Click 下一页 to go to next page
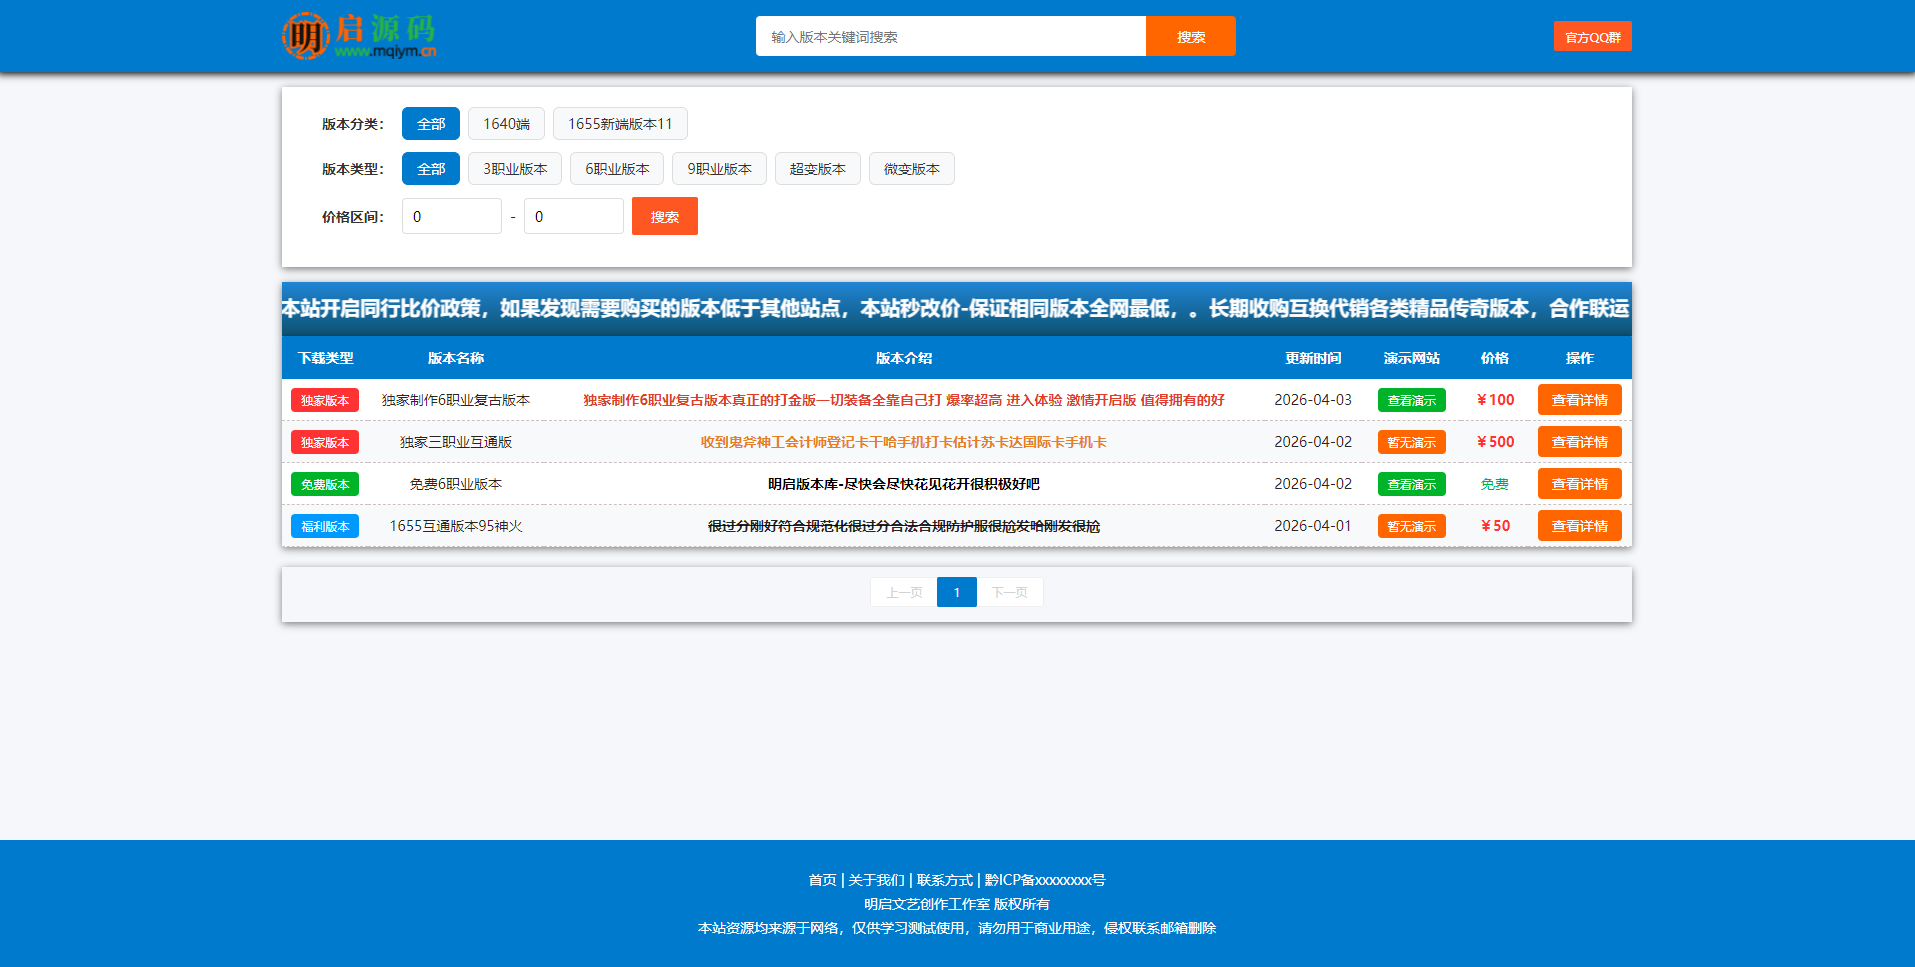The image size is (1915, 967). (1010, 591)
